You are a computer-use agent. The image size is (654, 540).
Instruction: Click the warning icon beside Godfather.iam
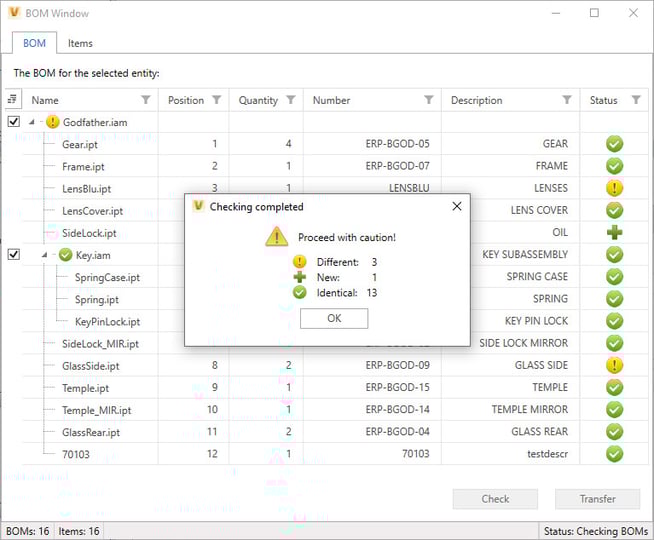click(53, 122)
